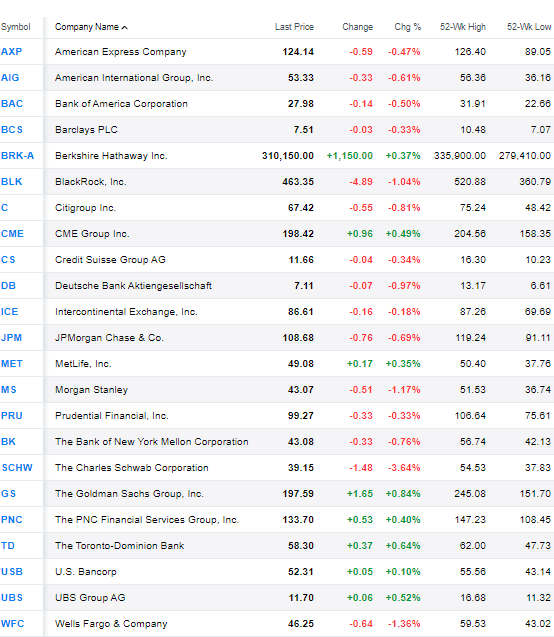Select Deutsche Bank Aktiengesellschaft name
Viewport: 554px width, 637px height.
(133, 286)
